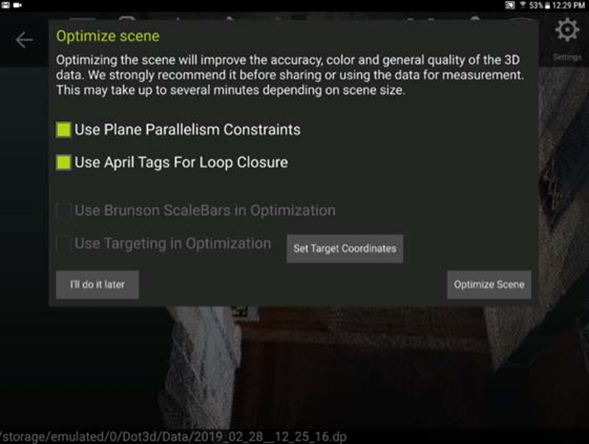Uncheck Use Plane Parallelism Constraints checkbox
This screenshot has height=444, width=589.
pos(63,130)
